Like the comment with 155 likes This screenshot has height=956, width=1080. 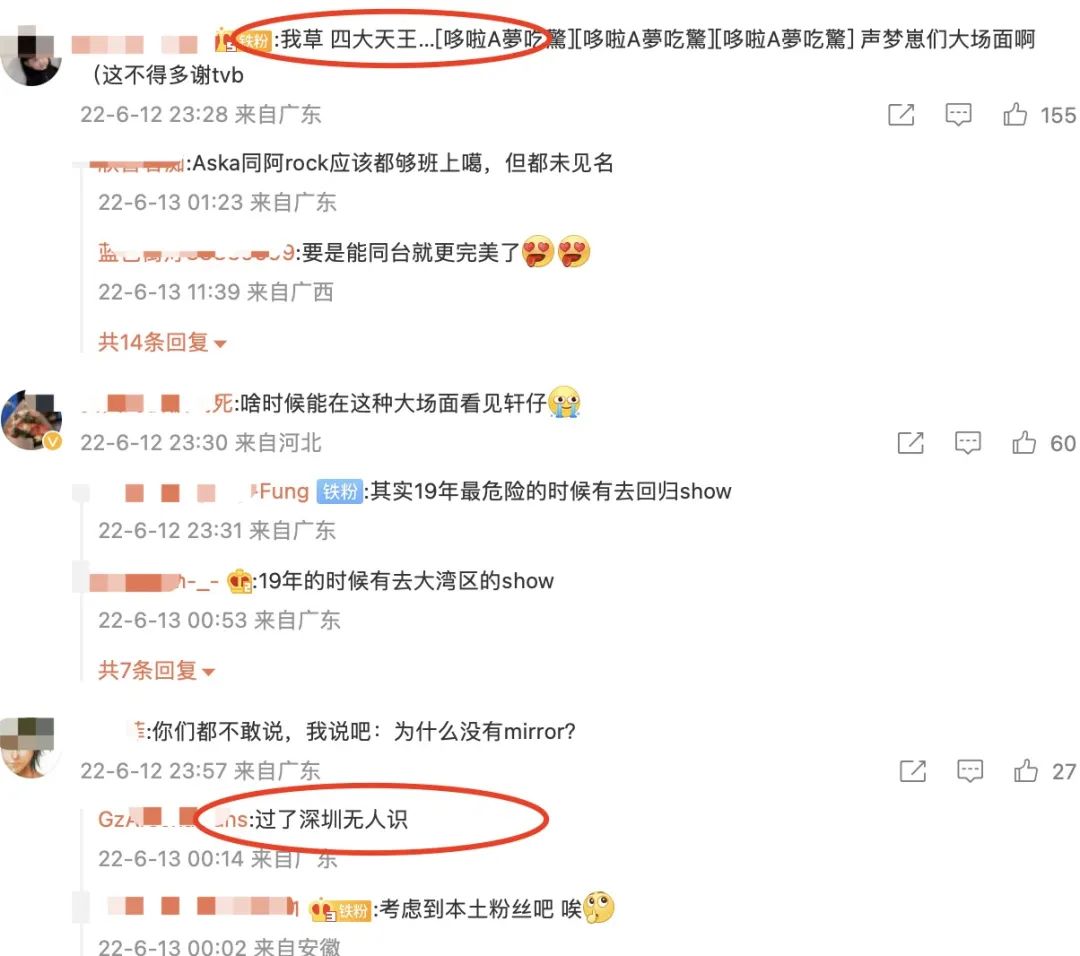click(x=1015, y=114)
